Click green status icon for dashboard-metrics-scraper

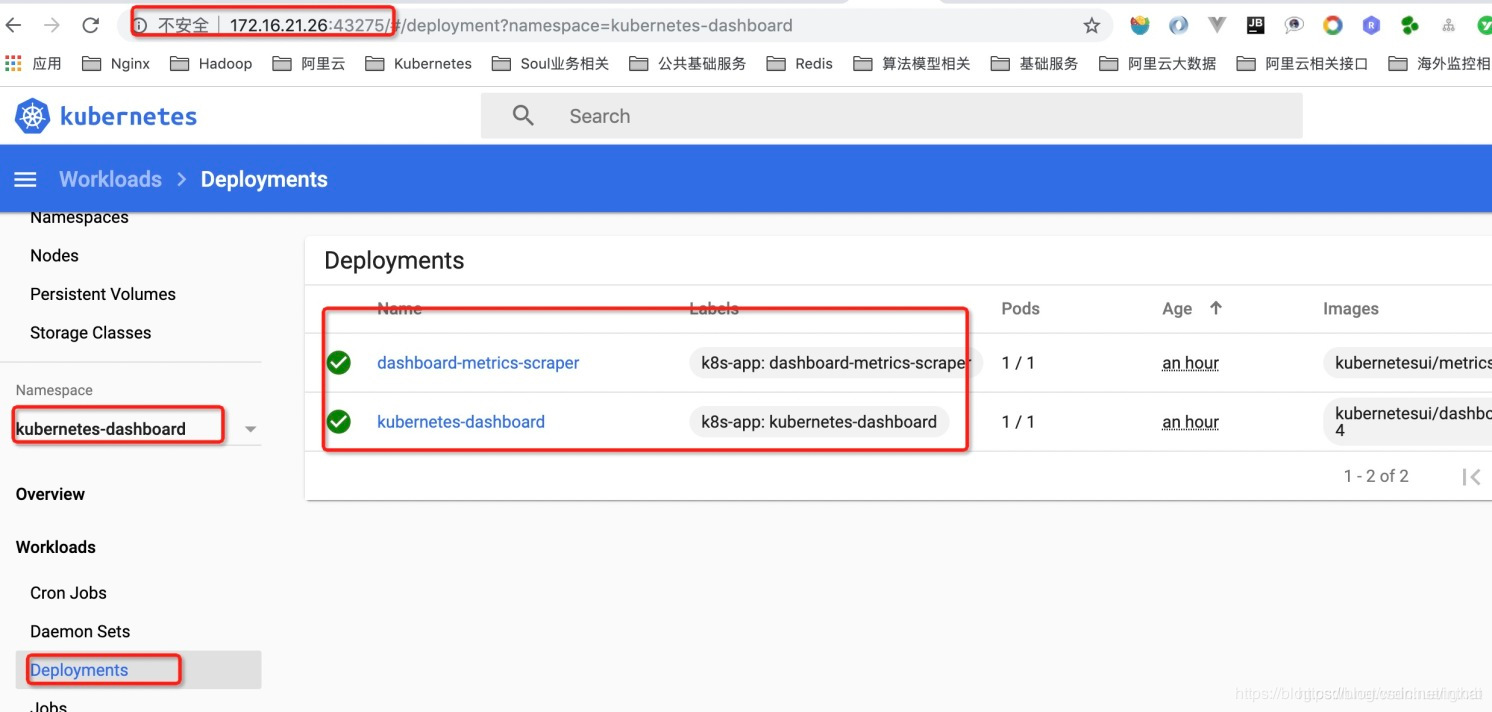pyautogui.click(x=339, y=363)
